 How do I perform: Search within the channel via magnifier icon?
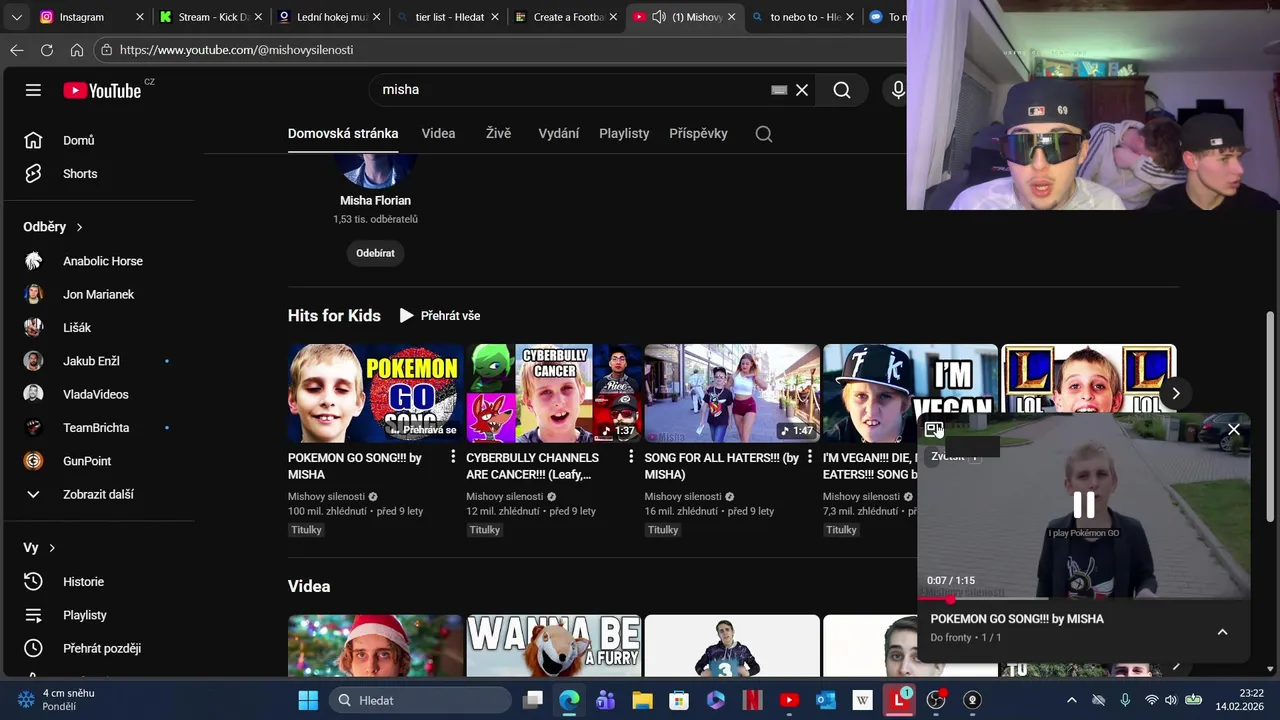click(764, 134)
